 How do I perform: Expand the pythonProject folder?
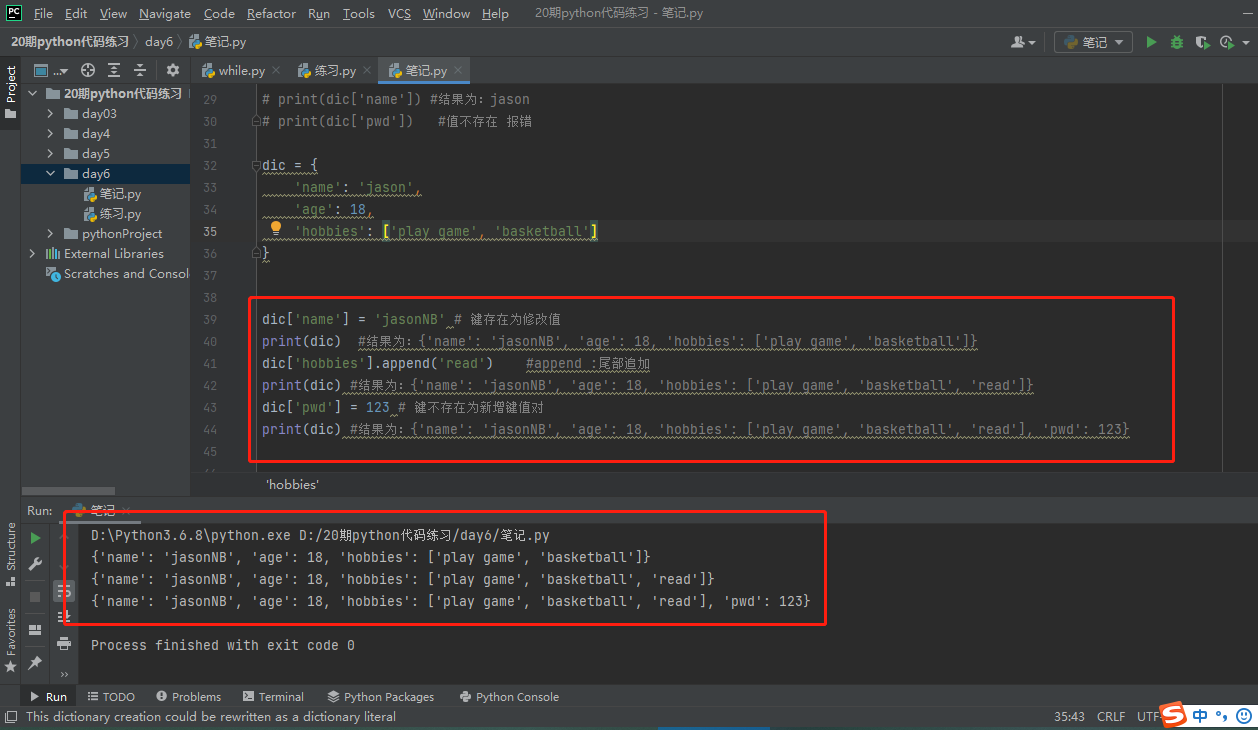(x=50, y=233)
